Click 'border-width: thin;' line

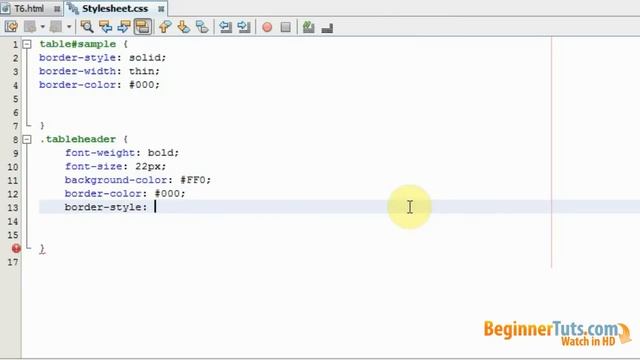(99, 71)
